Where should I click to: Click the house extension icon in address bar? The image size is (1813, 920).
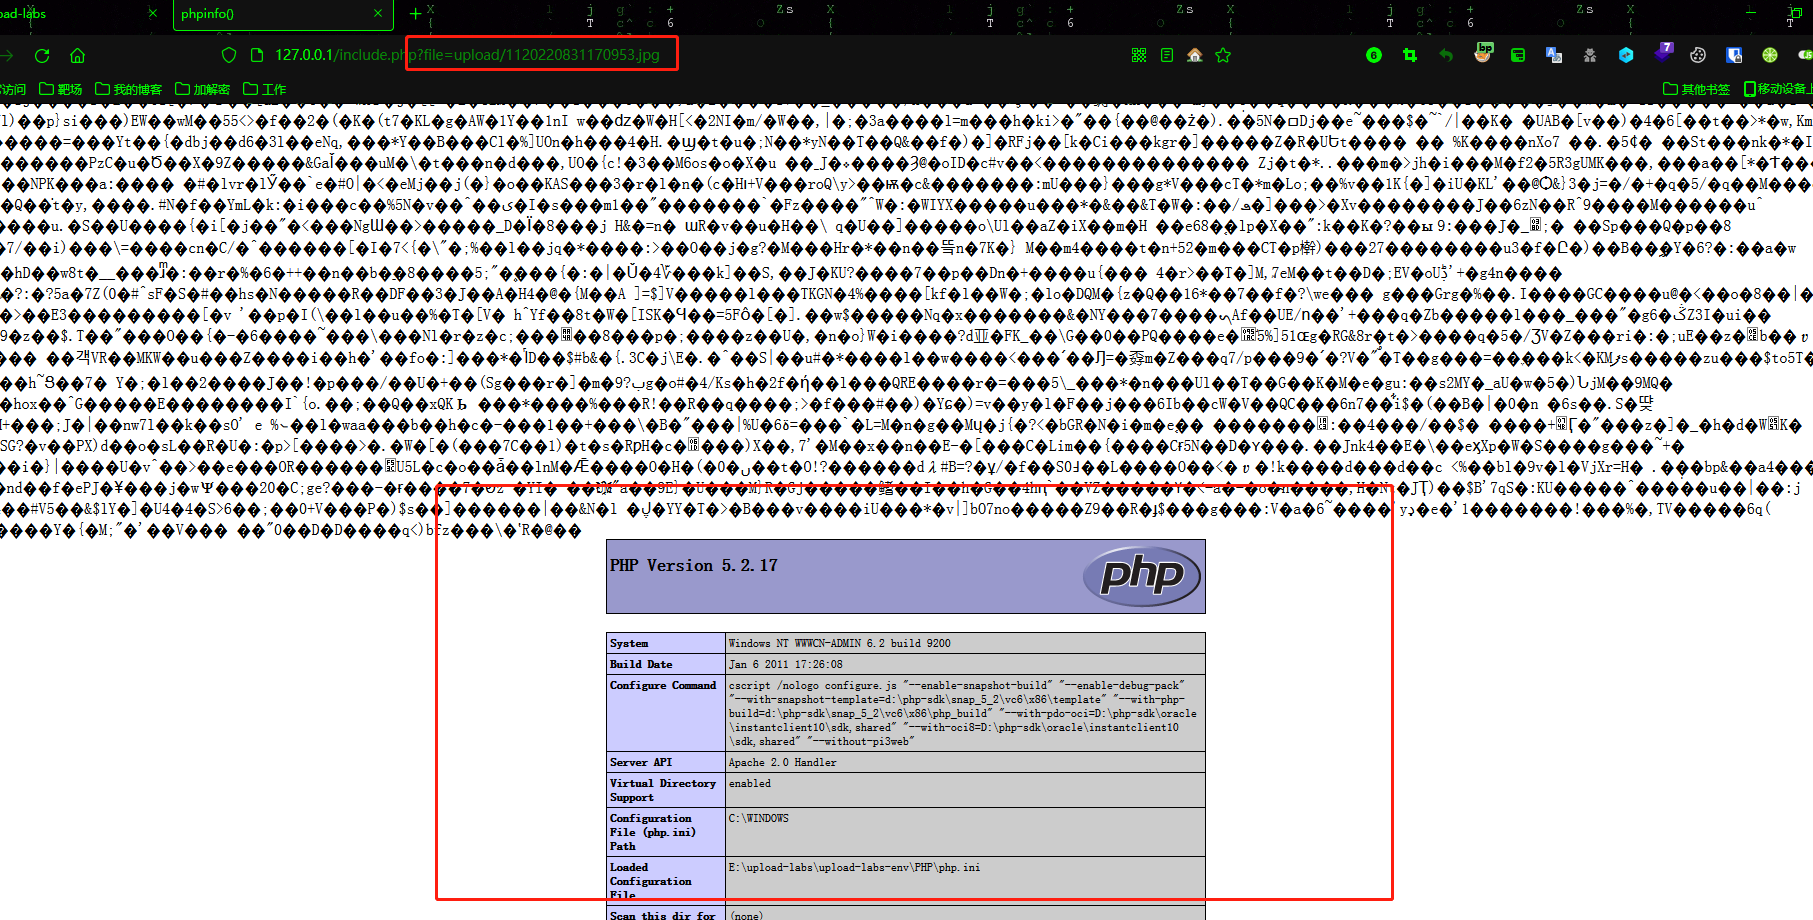coord(1195,55)
